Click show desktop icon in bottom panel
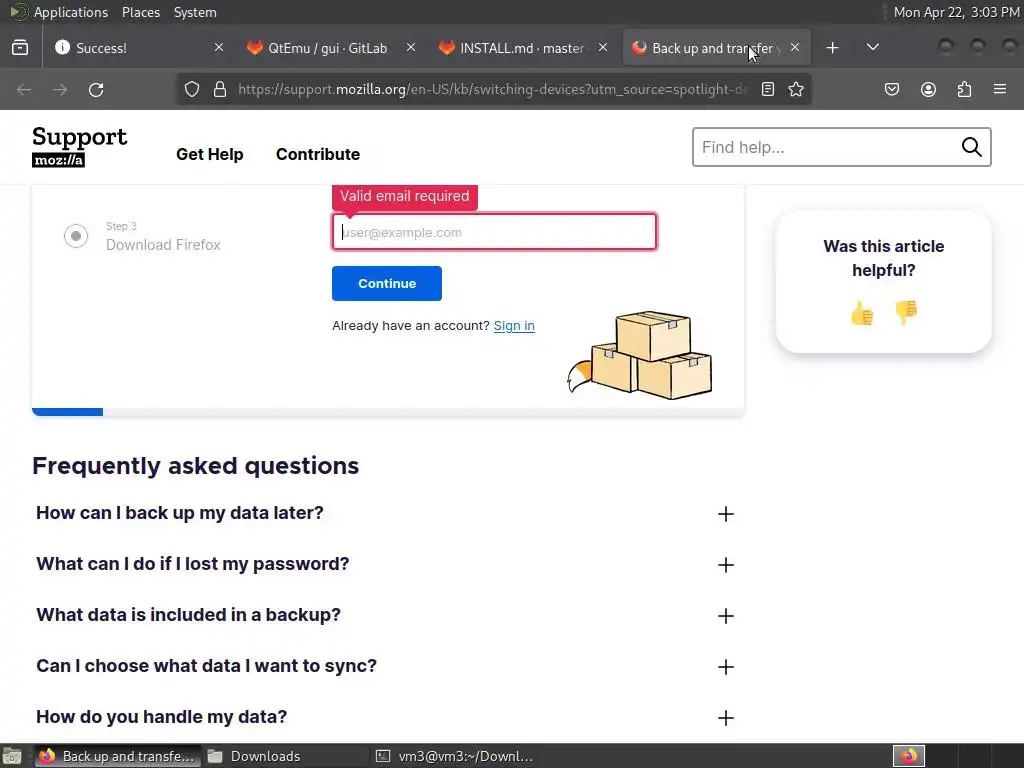The height and width of the screenshot is (768, 1024). [12, 756]
